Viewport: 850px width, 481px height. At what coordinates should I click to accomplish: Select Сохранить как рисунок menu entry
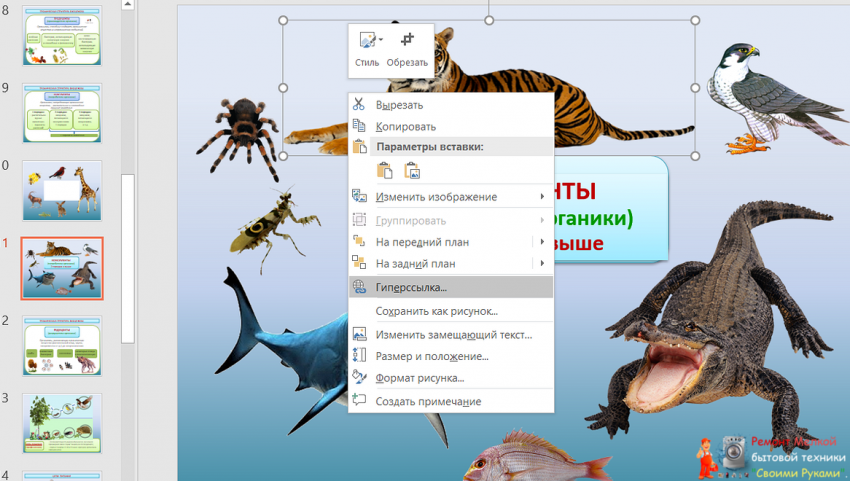(x=436, y=311)
